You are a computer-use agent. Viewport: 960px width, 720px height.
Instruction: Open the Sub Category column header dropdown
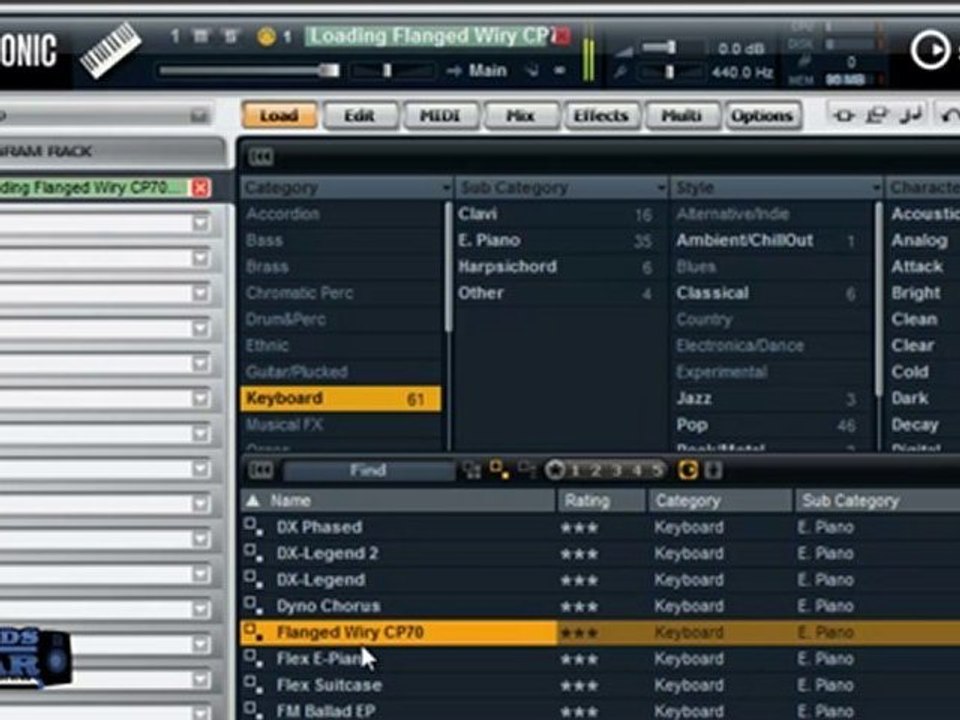(661, 188)
